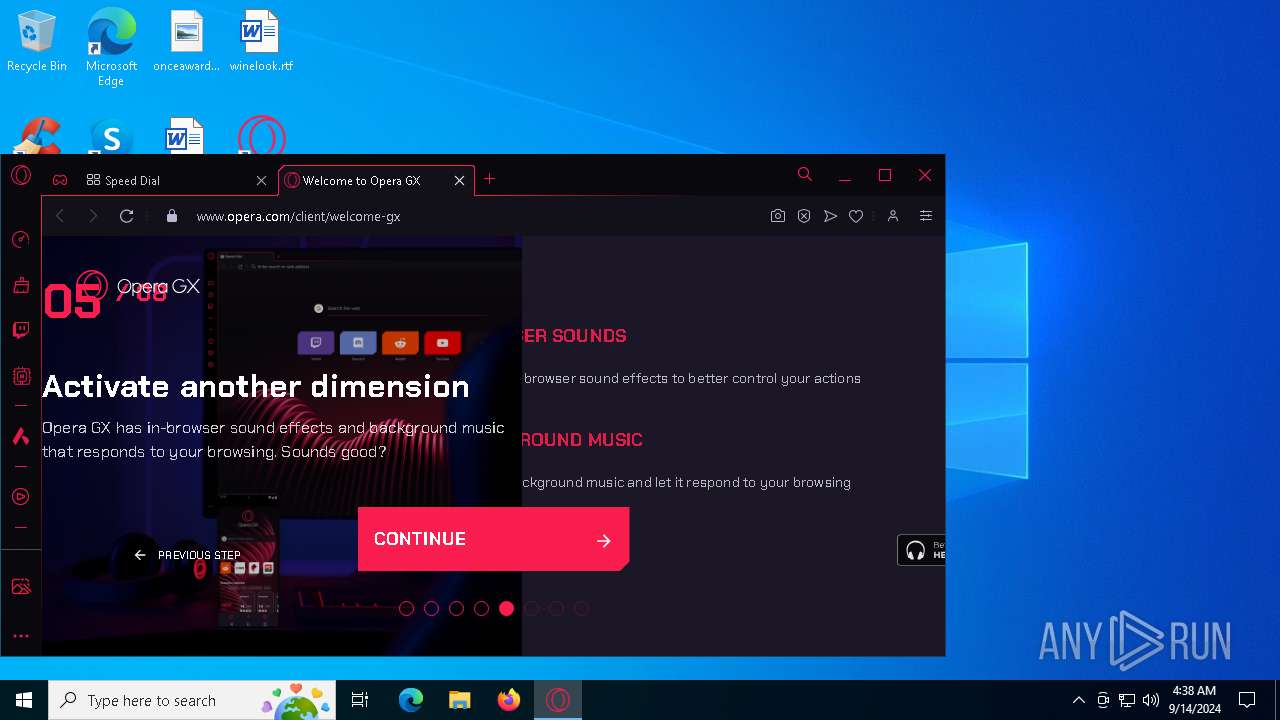Show hidden system tray icons

pos(1078,700)
